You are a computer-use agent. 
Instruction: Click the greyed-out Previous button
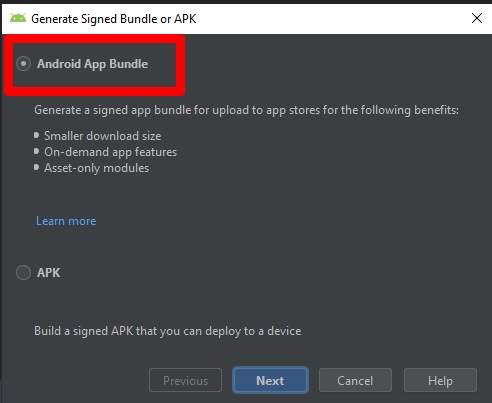point(185,380)
